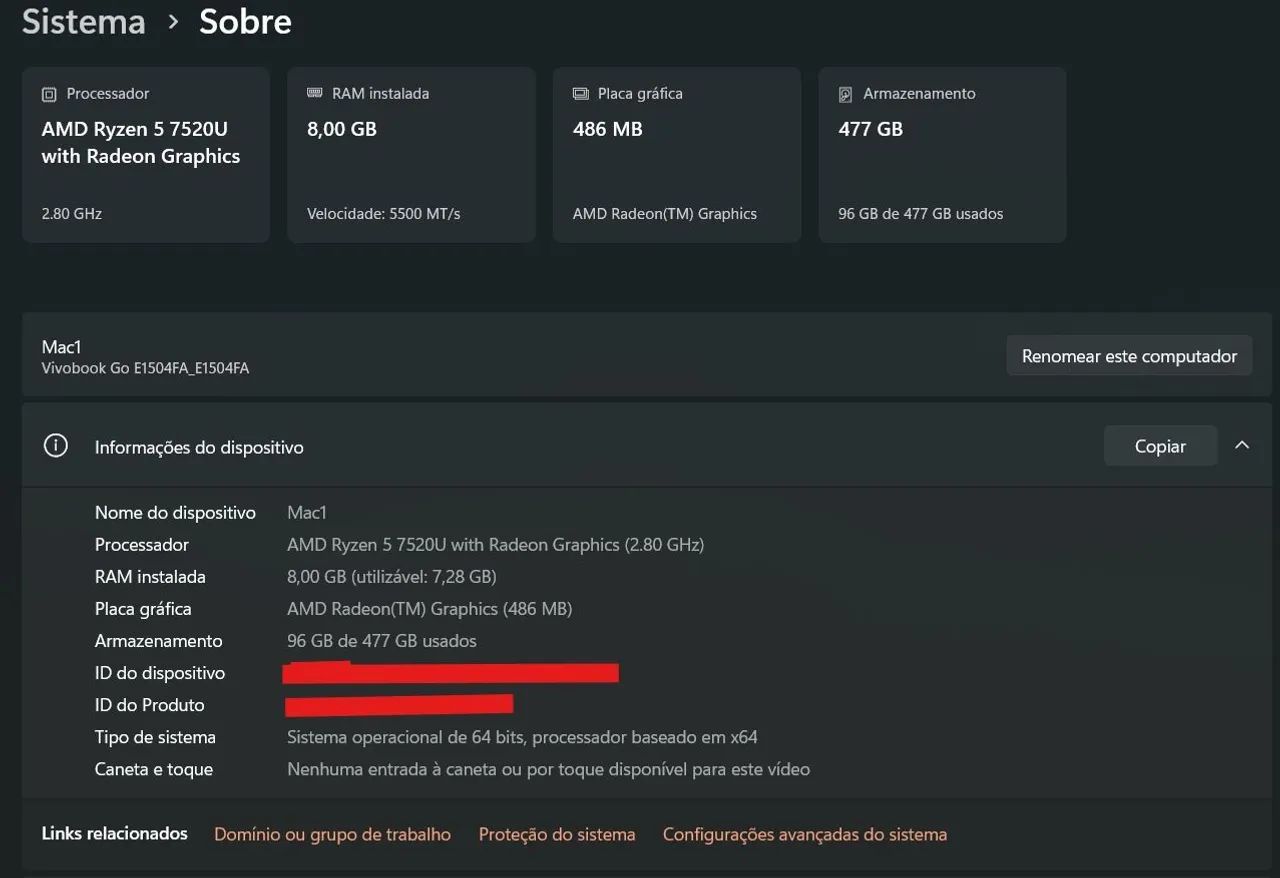This screenshot has width=1280, height=878.
Task: Click the Nenhuma entrada à caneta value
Action: pos(548,769)
